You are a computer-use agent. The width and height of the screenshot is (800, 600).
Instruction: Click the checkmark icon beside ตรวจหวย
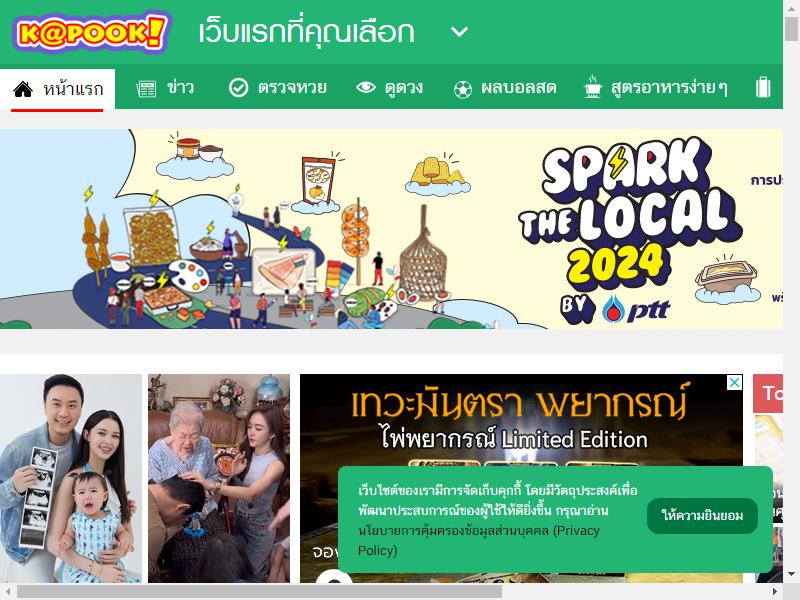coord(238,88)
